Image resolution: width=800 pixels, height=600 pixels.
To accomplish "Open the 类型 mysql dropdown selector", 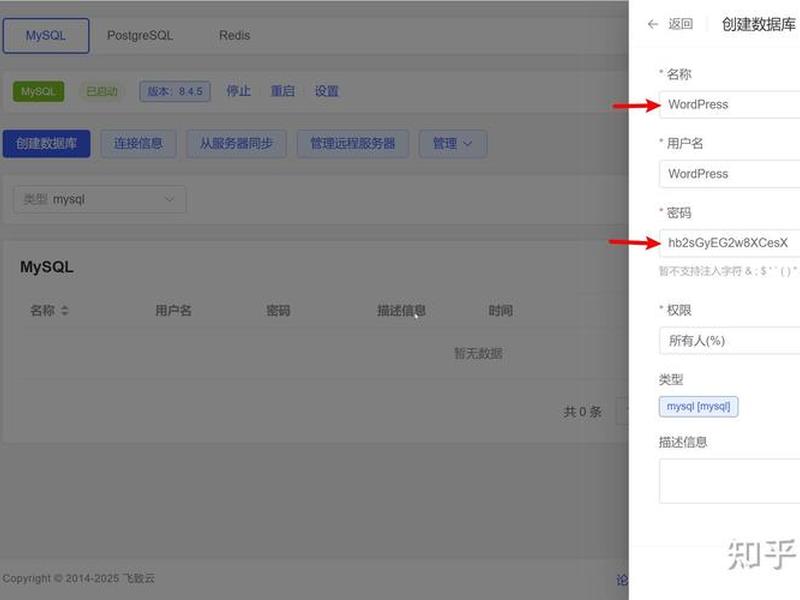I will [99, 199].
